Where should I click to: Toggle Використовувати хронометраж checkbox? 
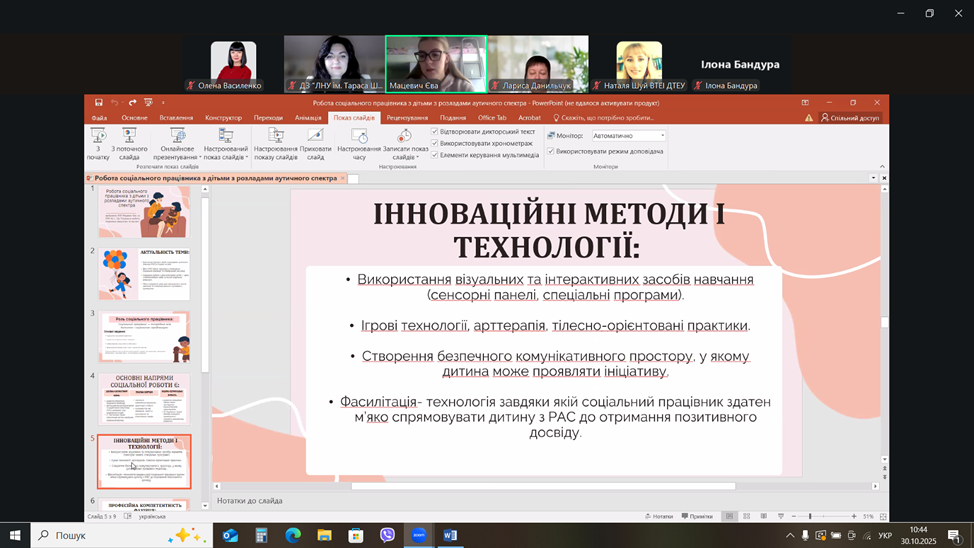click(x=435, y=143)
